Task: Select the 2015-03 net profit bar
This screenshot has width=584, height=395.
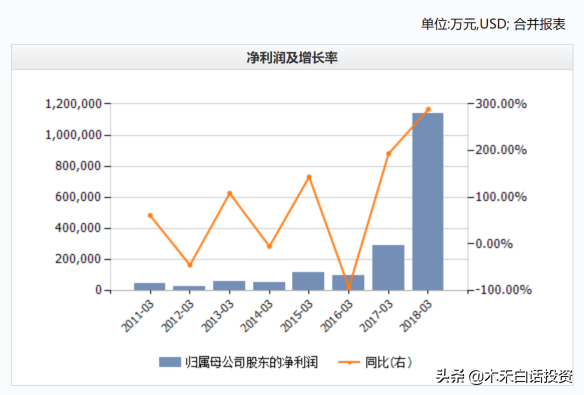Action: click(x=308, y=281)
